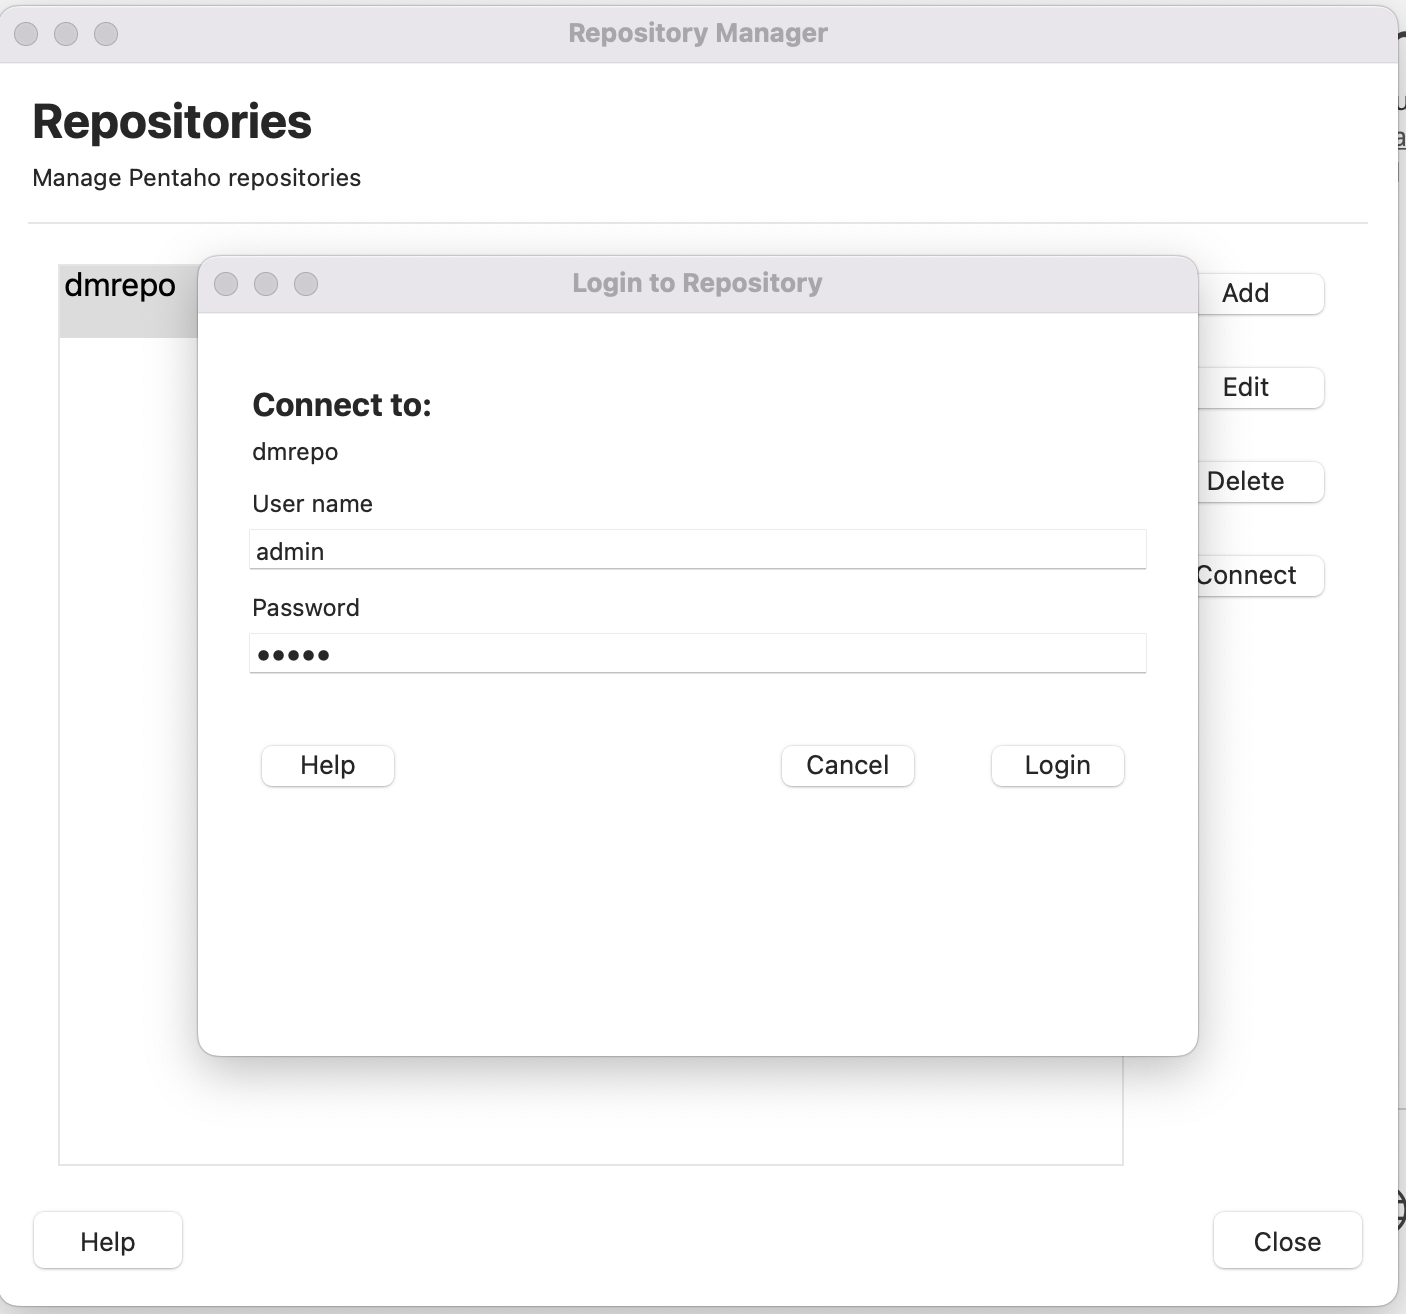
Task: Minimize the Login to Repository window
Action: [x=266, y=285]
